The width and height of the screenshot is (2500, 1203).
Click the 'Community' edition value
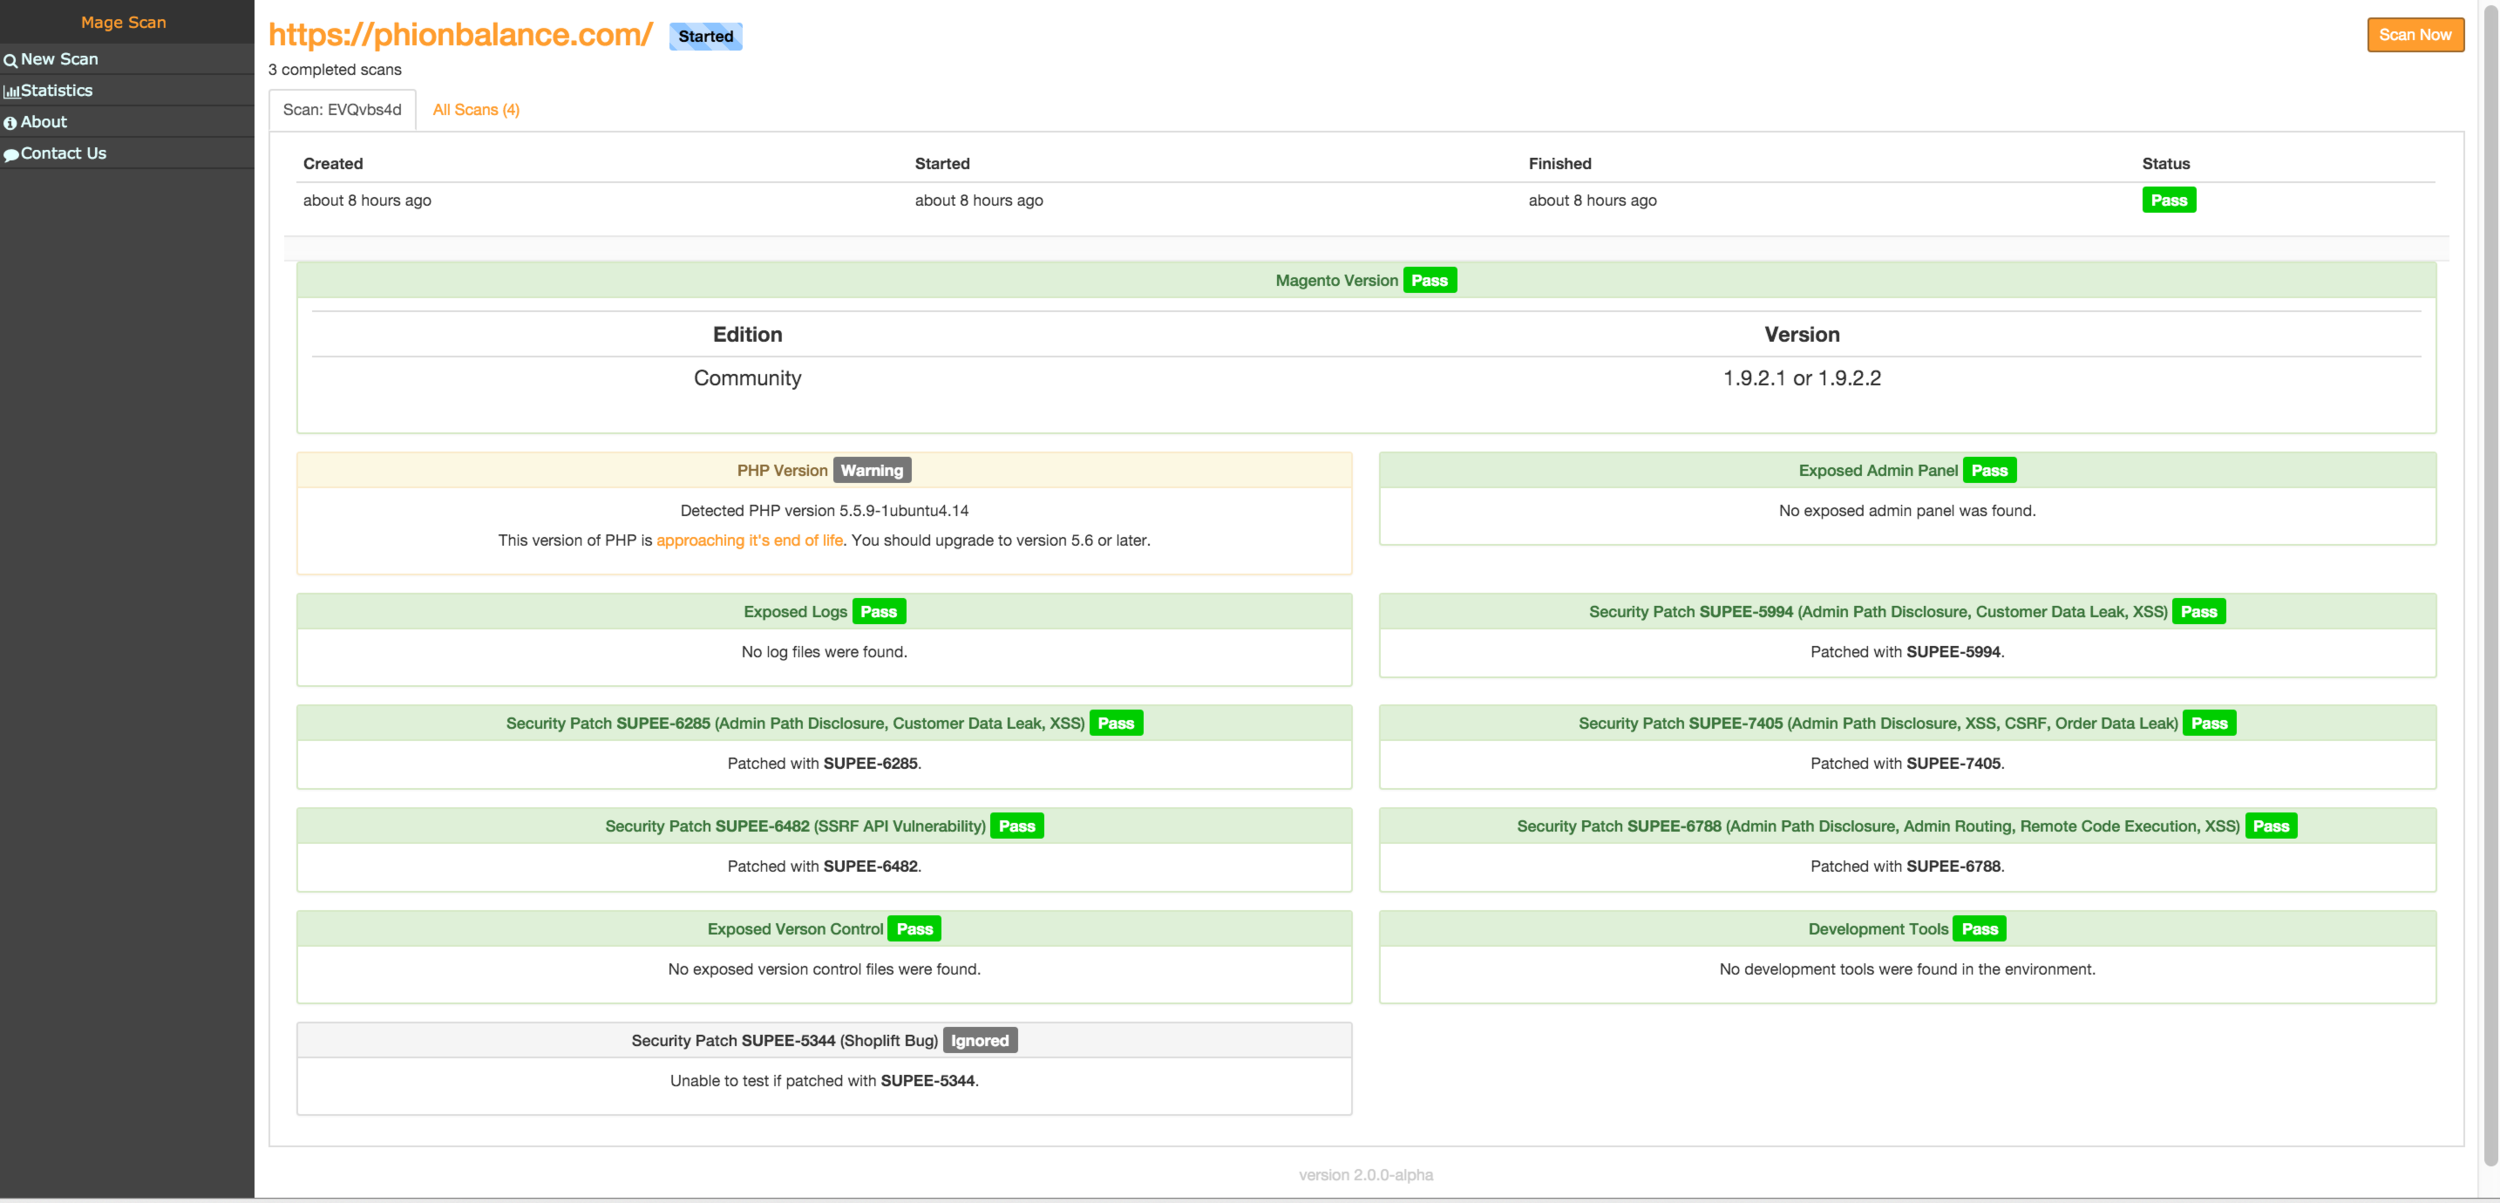747,378
